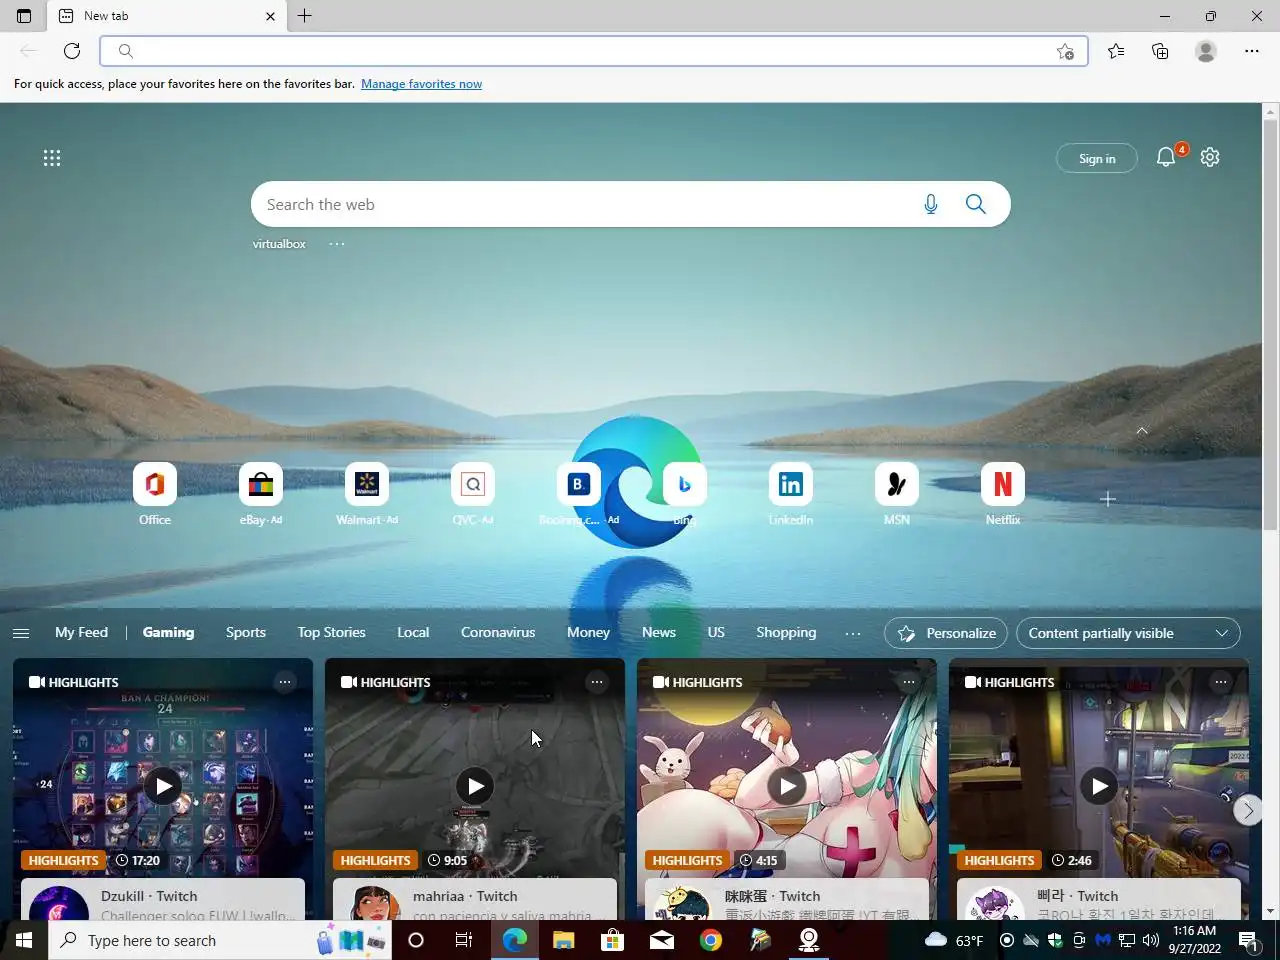Open page settings gear icon
The image size is (1280, 960).
pos(1210,157)
